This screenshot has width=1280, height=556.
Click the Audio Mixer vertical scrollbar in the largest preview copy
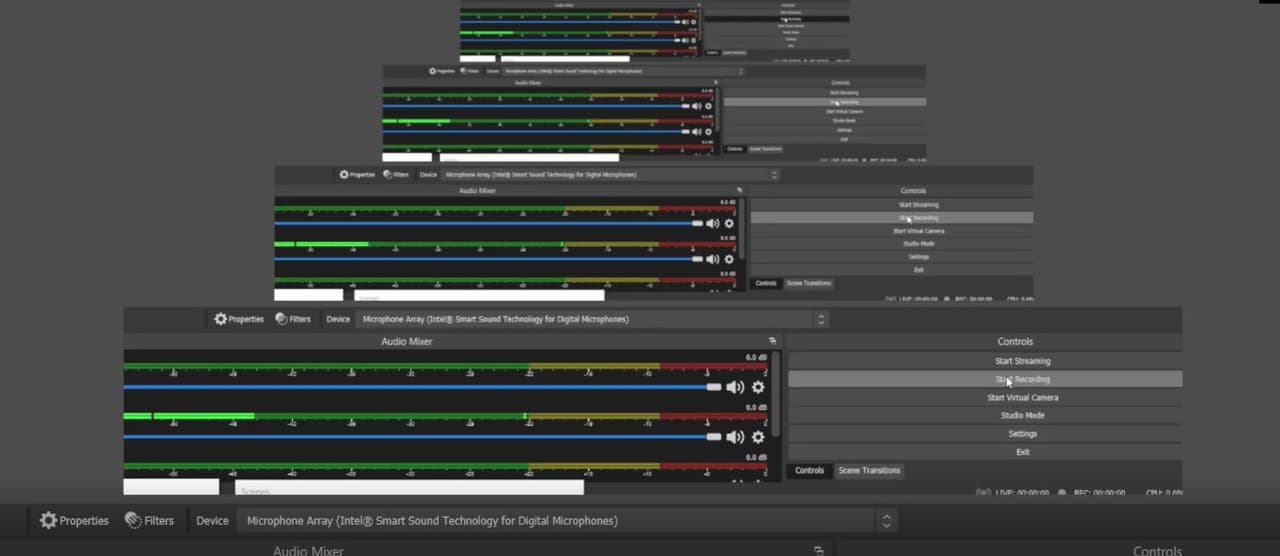pos(776,400)
